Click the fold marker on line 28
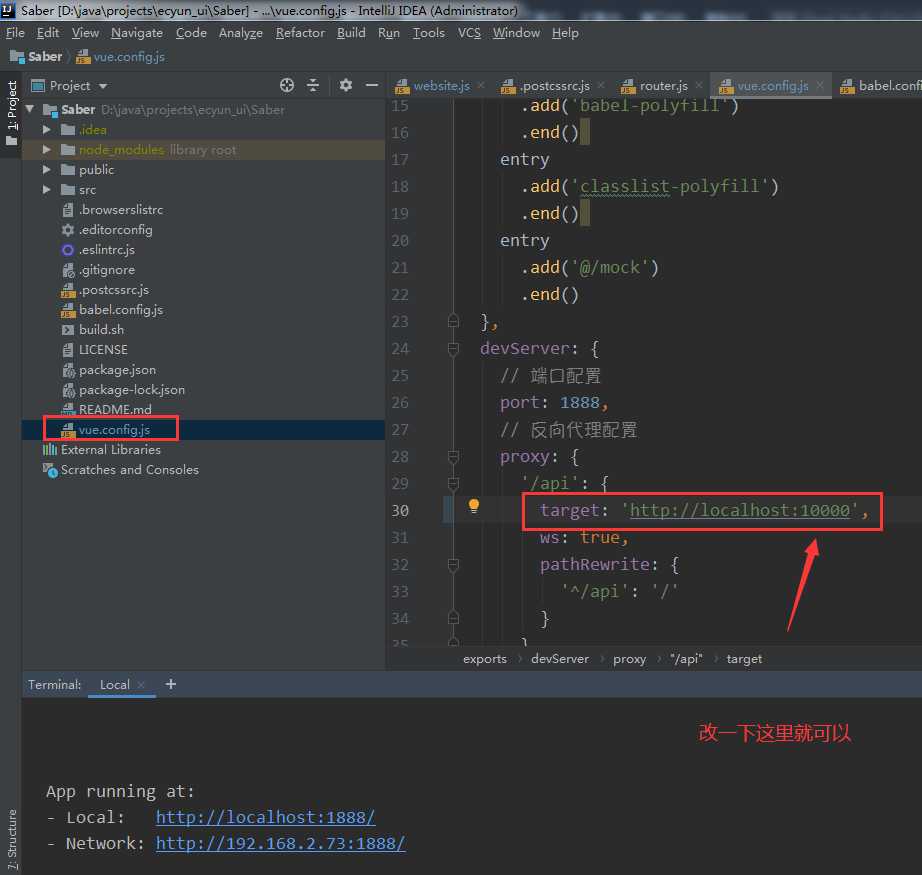Screen dimensions: 922x875 453,457
